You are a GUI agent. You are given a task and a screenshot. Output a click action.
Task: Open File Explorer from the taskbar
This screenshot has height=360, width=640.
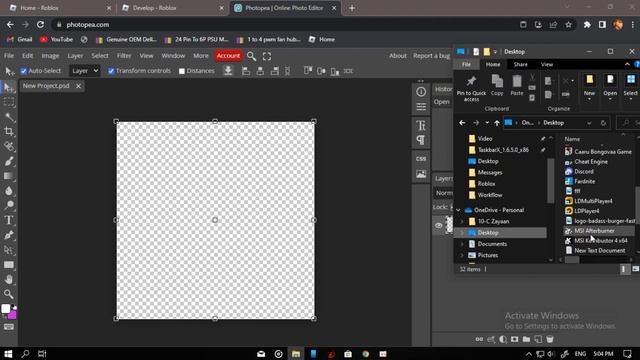coord(296,353)
